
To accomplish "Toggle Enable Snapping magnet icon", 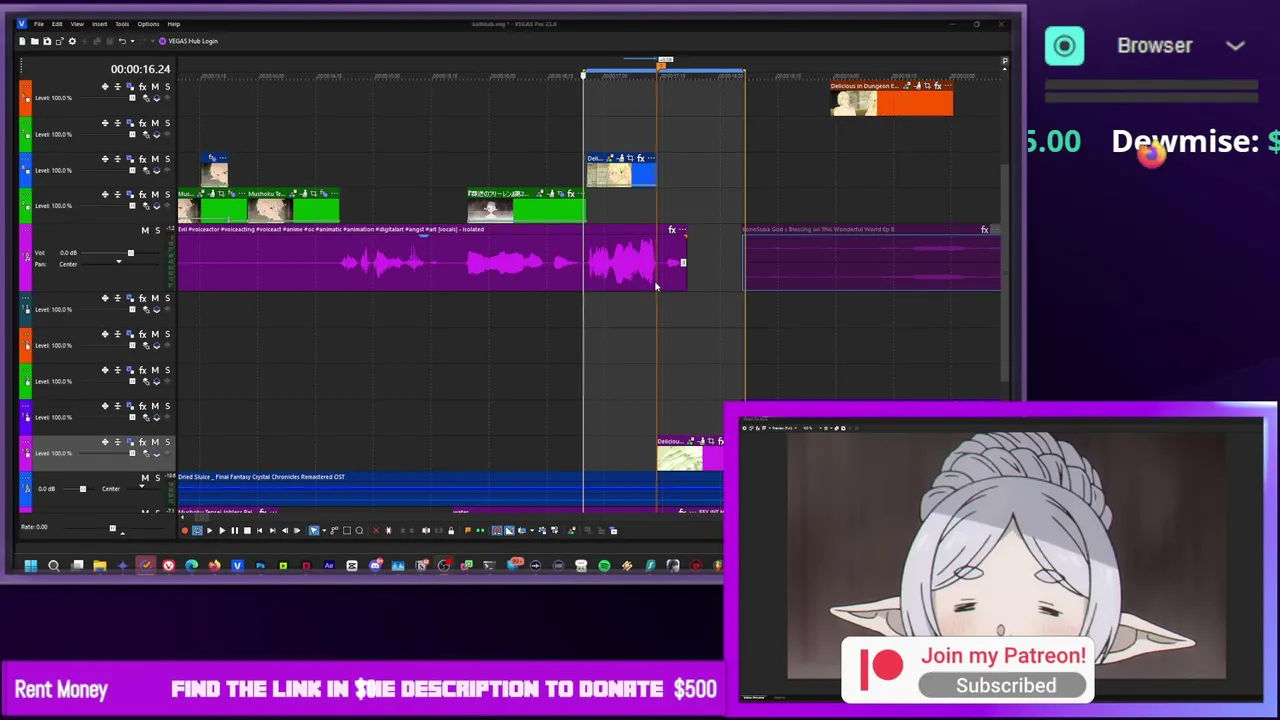I will click(496, 531).
